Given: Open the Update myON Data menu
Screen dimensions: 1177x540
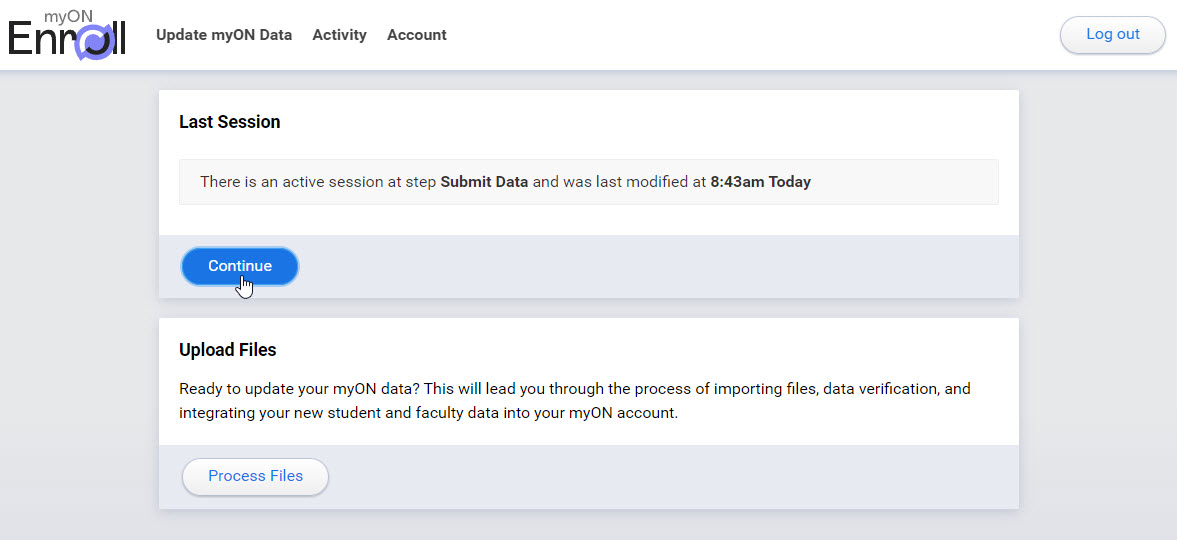Looking at the screenshot, I should click(224, 35).
